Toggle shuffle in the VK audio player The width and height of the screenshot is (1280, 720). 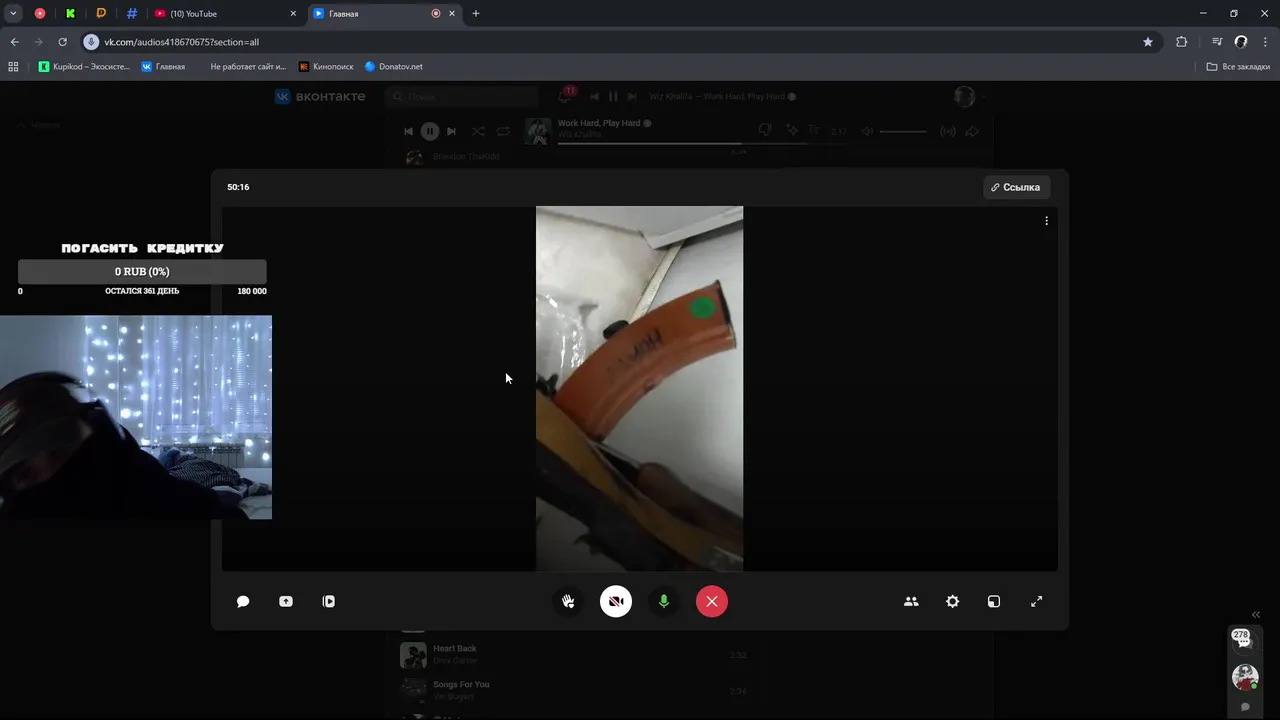[478, 131]
